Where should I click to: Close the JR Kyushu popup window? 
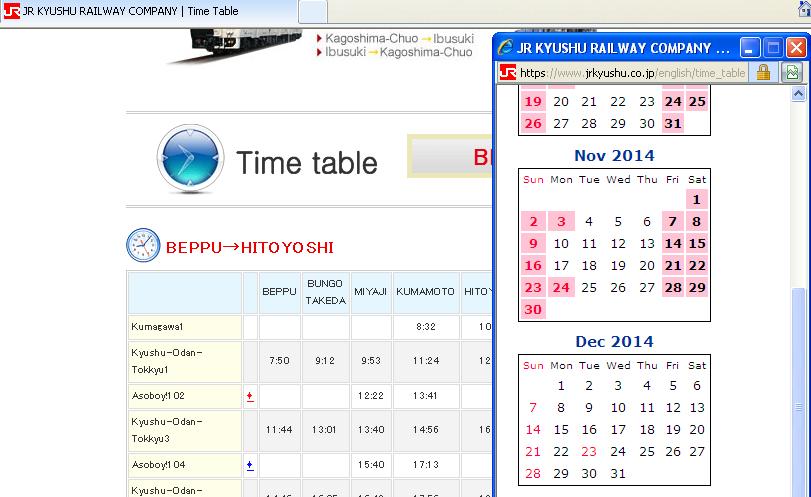point(796,48)
